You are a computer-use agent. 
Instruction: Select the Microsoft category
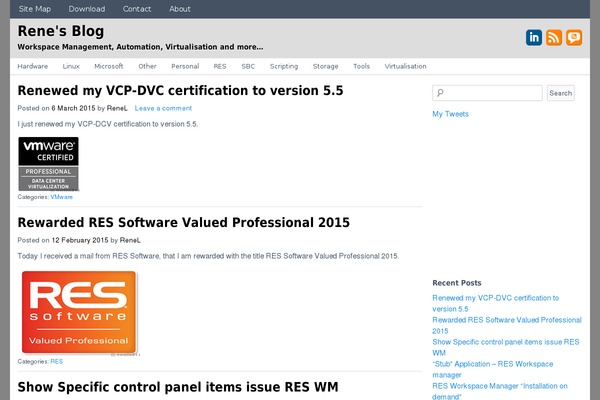coord(109,66)
